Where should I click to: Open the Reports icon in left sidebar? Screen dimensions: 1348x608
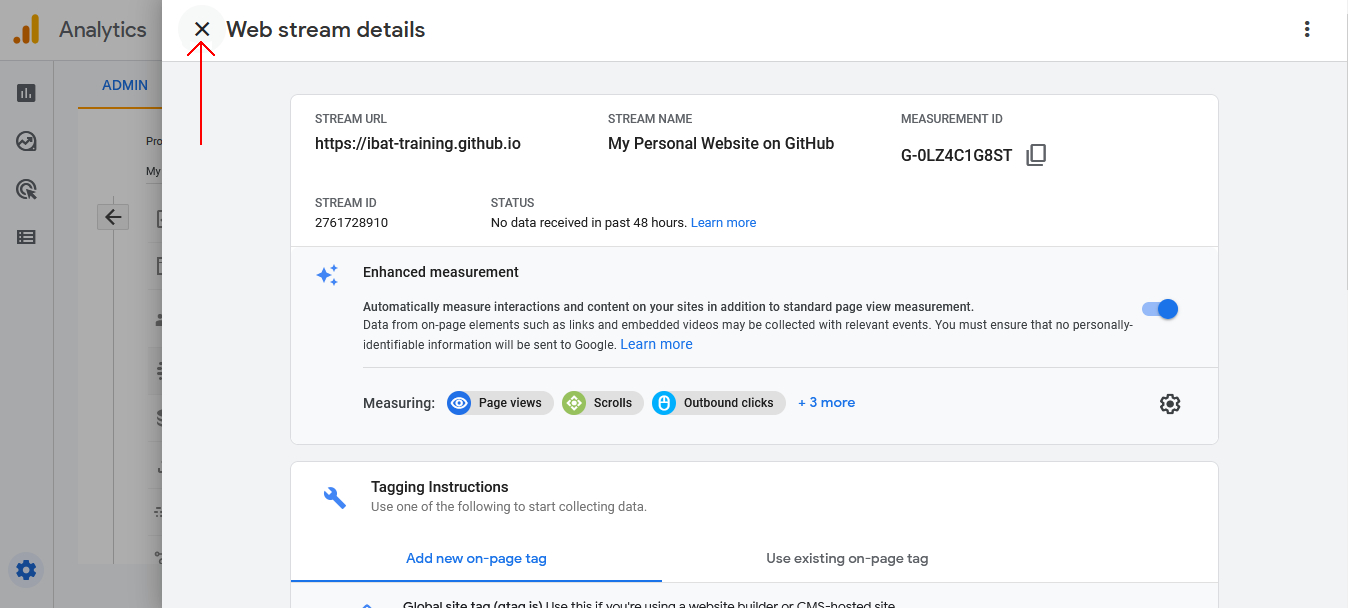click(x=26, y=93)
